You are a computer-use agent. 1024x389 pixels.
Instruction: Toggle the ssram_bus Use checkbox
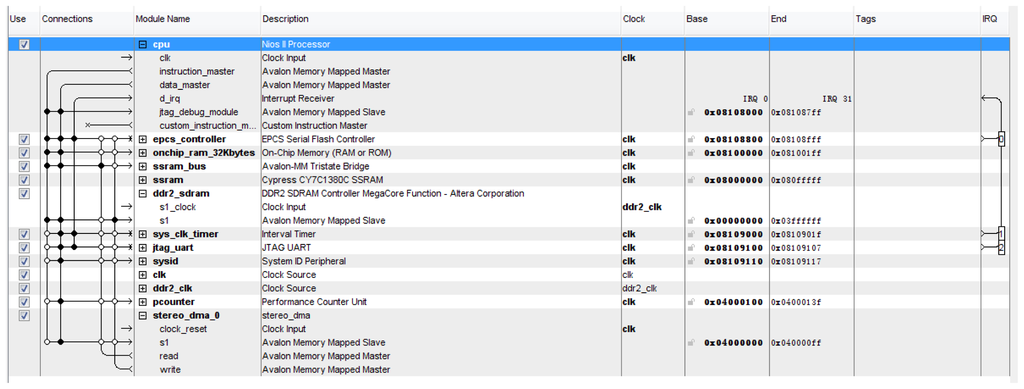coord(24,166)
